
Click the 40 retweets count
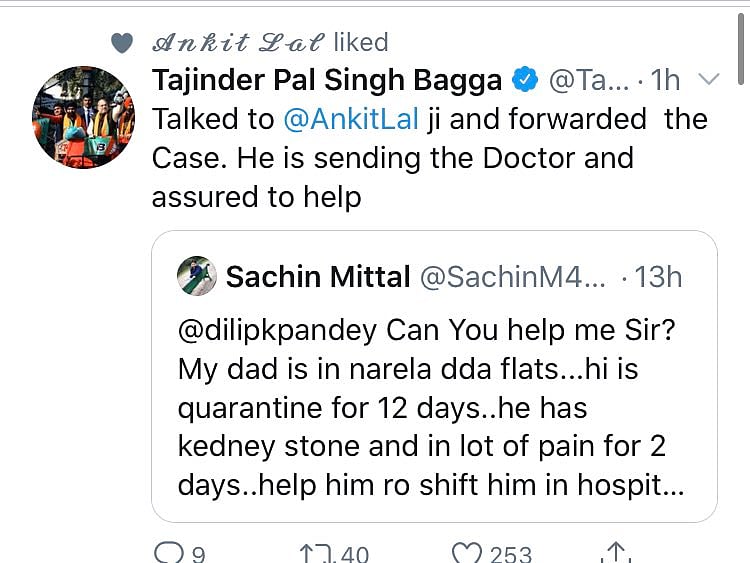[354, 553]
